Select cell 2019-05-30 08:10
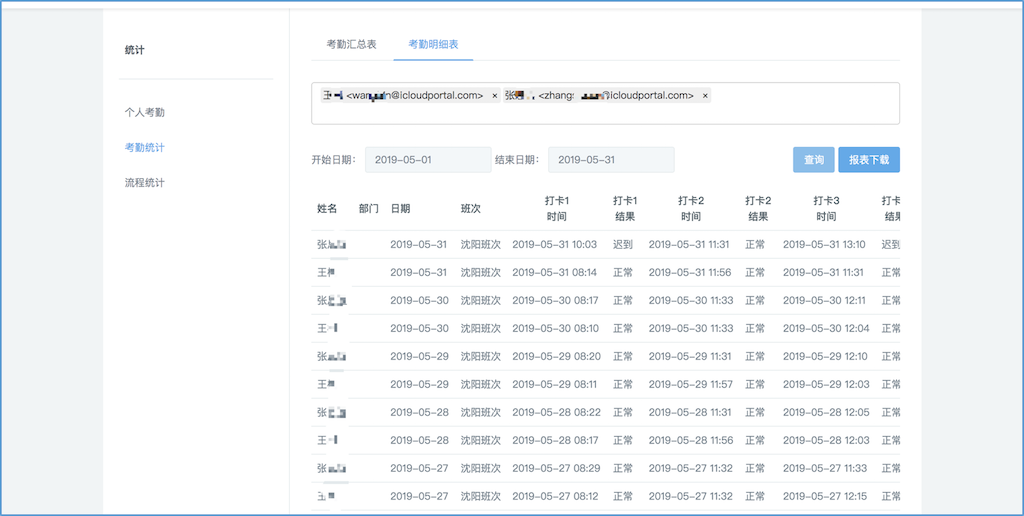Screen dimensions: 1024x516 [555, 329]
